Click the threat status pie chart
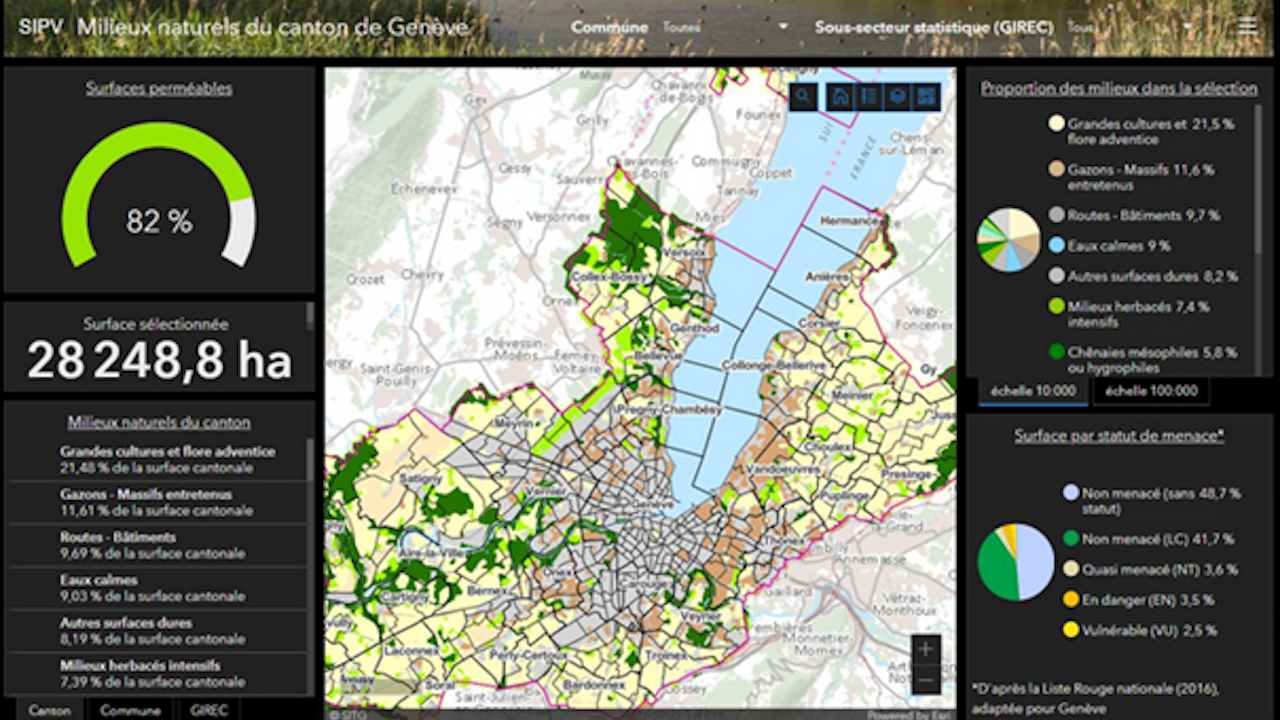 tap(1016, 562)
